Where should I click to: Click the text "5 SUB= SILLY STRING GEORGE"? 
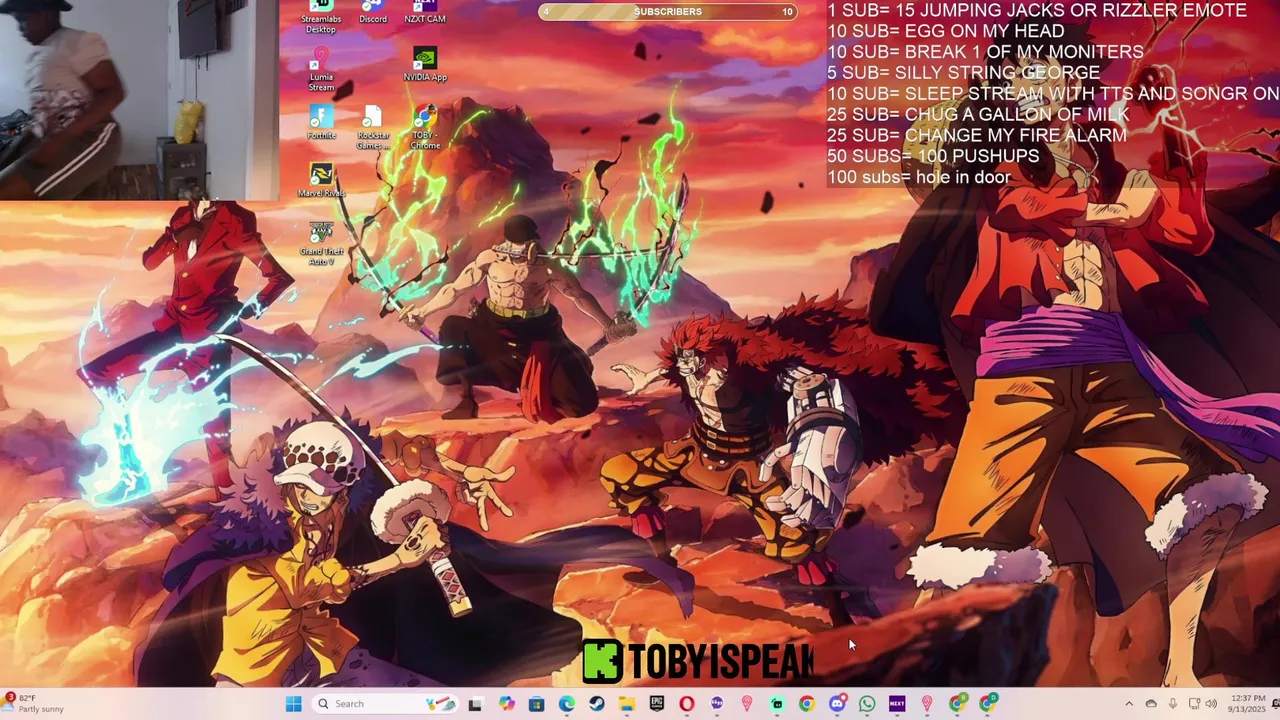pyautogui.click(x=963, y=73)
